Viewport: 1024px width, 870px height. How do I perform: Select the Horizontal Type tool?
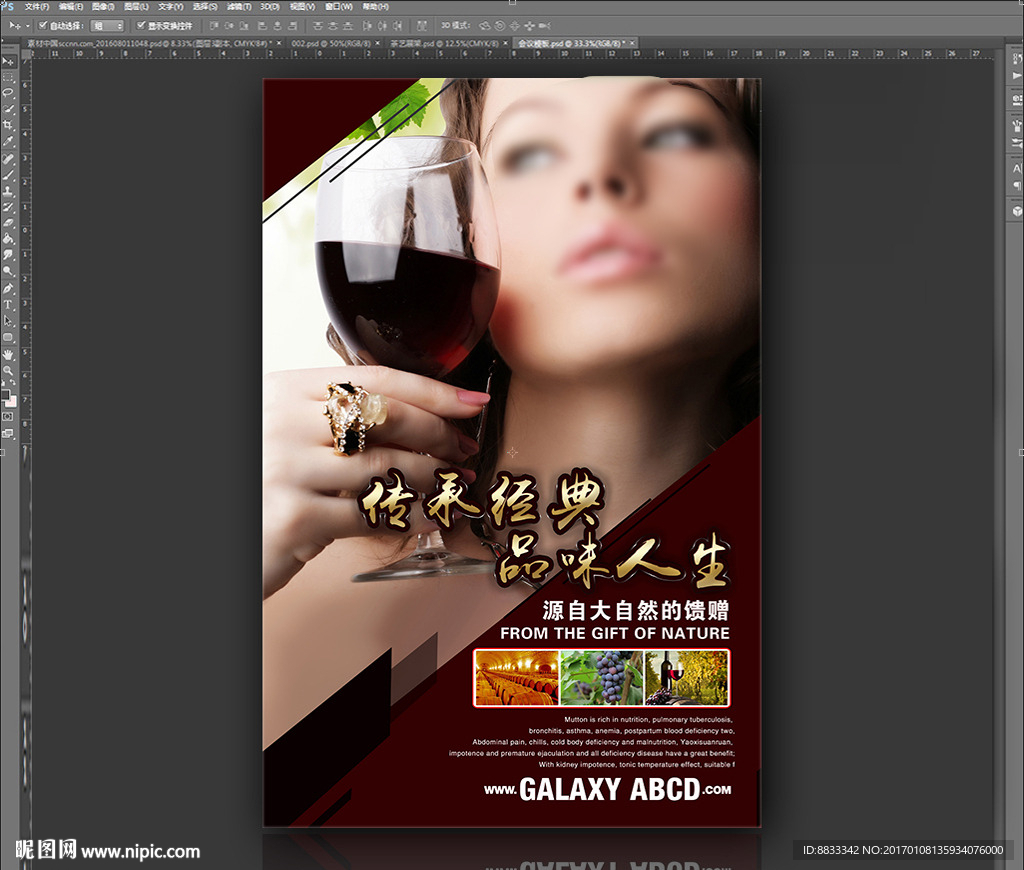pos(8,304)
